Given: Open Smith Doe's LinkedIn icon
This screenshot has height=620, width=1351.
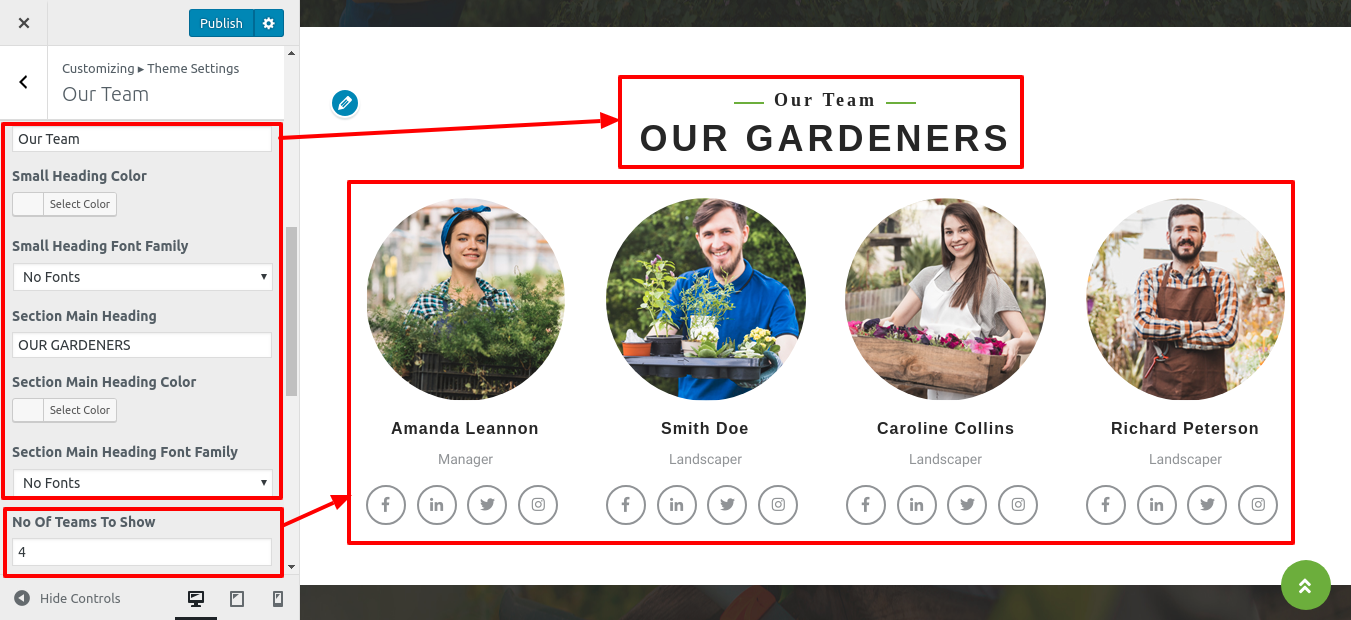Looking at the screenshot, I should click(x=677, y=505).
